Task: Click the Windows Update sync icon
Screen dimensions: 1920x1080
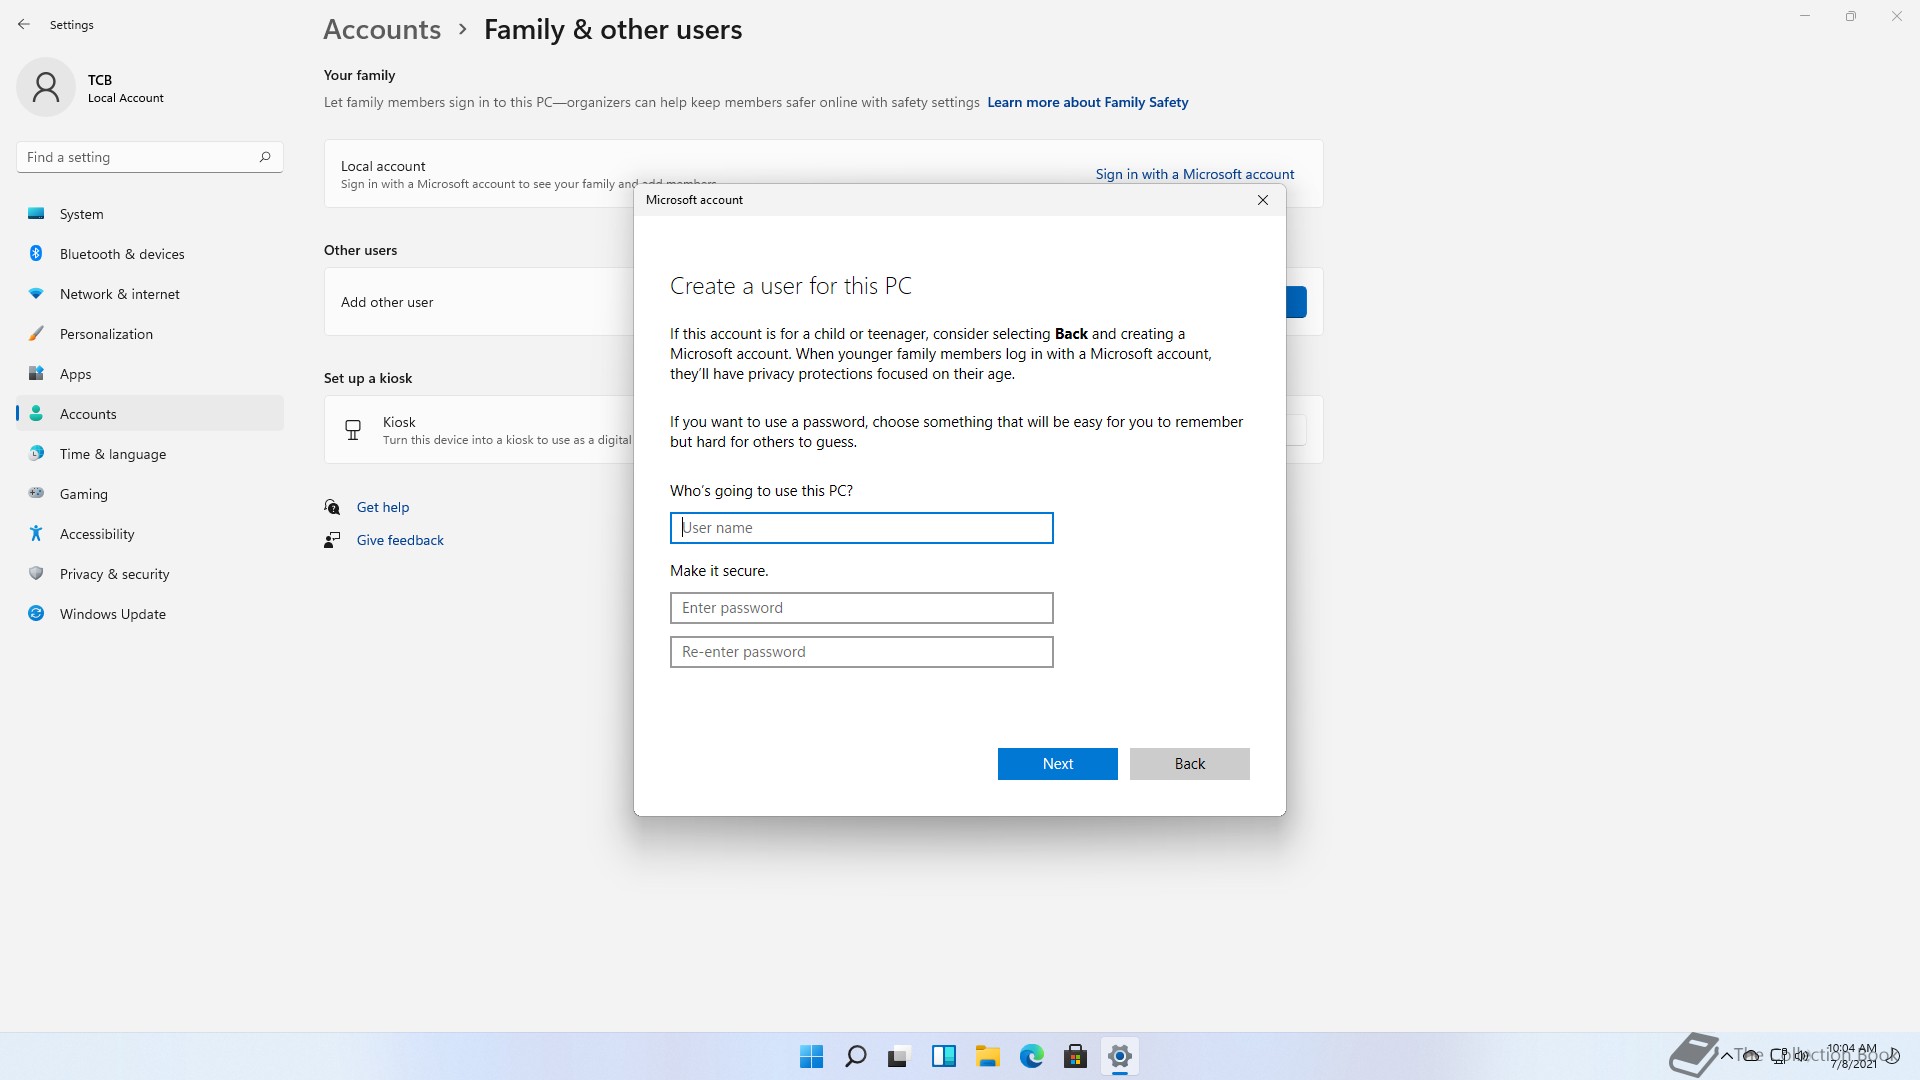Action: coord(36,614)
